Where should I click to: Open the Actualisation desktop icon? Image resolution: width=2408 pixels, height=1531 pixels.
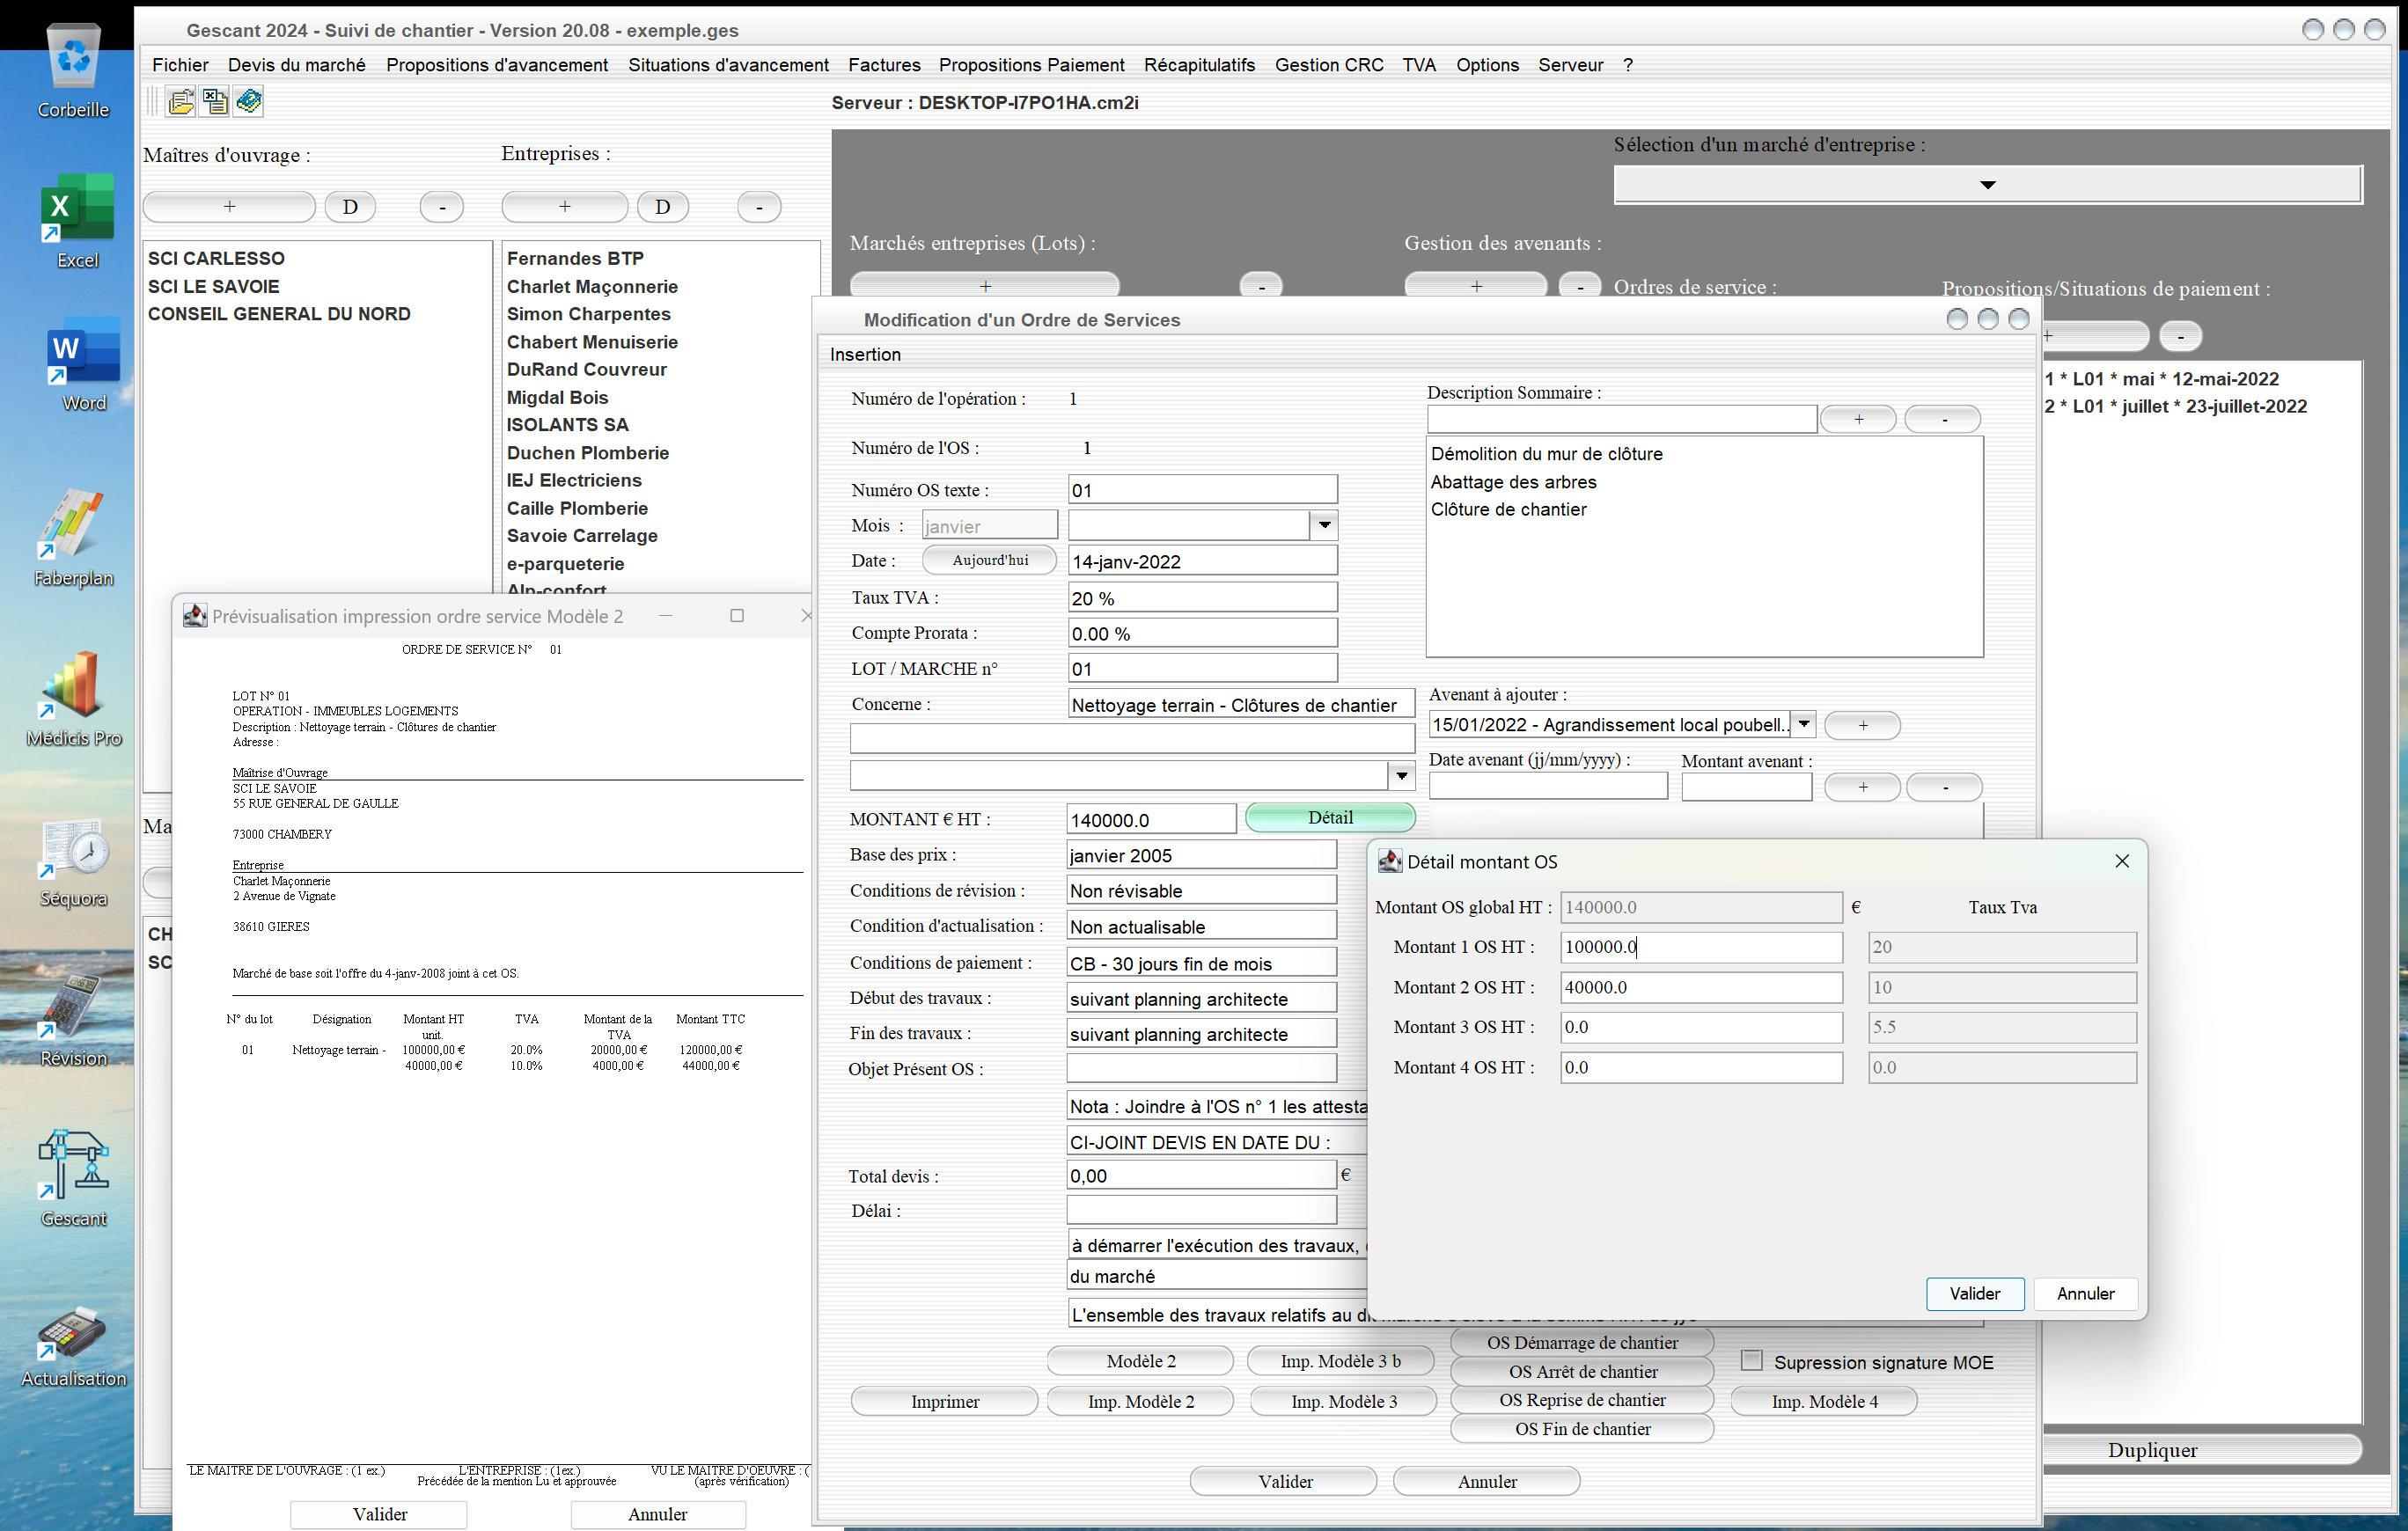[73, 1346]
